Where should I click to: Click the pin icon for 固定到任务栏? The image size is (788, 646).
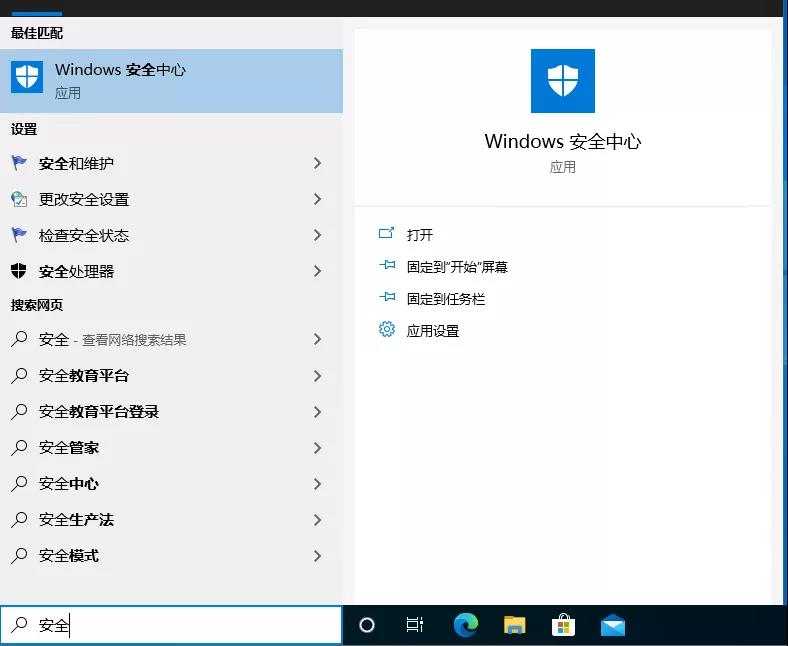pyautogui.click(x=386, y=297)
